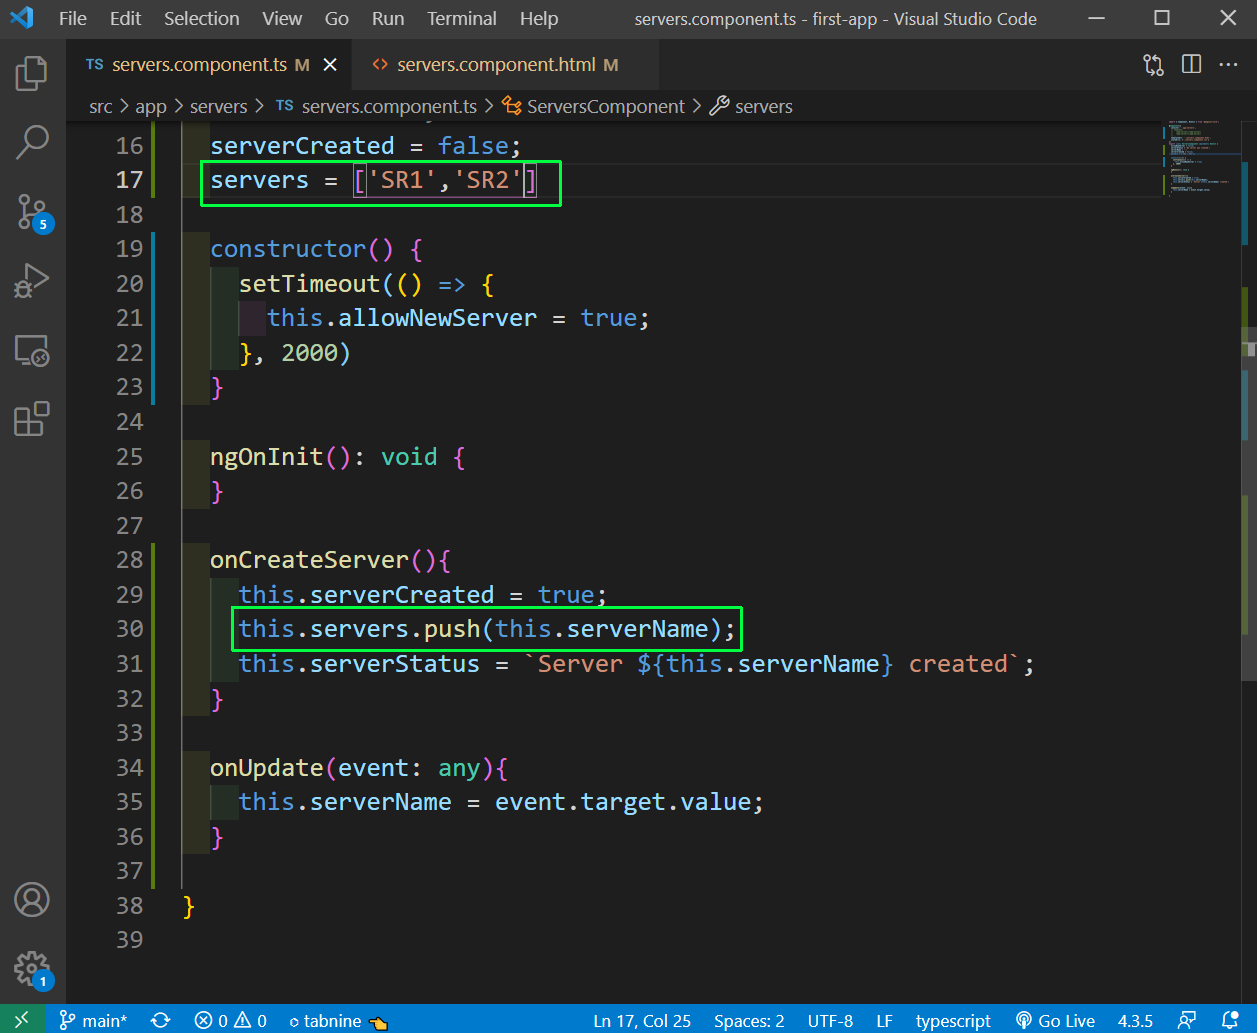Change the LF end of line sequence

coord(884,1020)
